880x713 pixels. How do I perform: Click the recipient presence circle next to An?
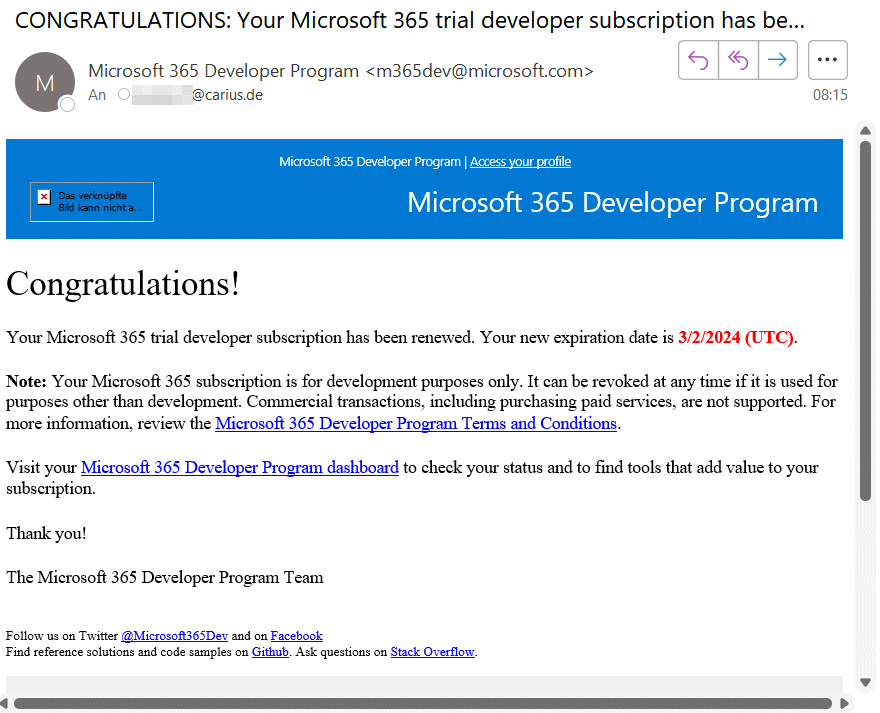124,94
